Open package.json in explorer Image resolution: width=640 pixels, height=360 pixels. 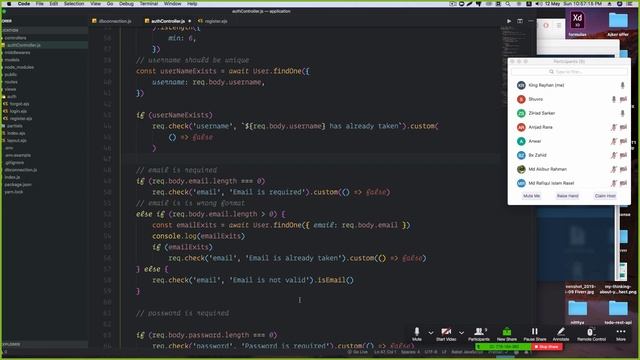[x=18, y=184]
